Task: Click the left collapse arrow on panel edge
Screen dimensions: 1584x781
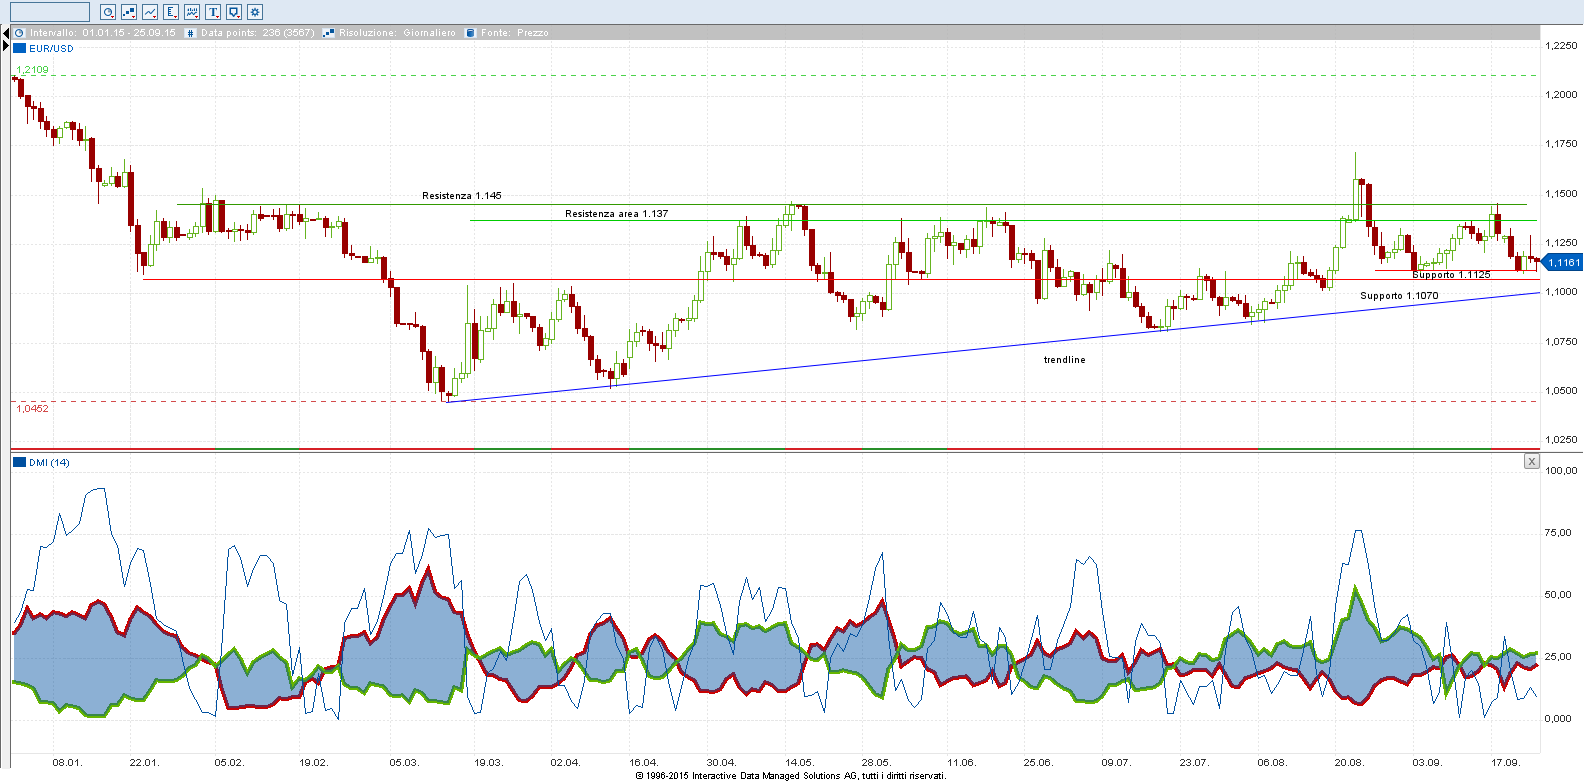Action: pos(5,33)
